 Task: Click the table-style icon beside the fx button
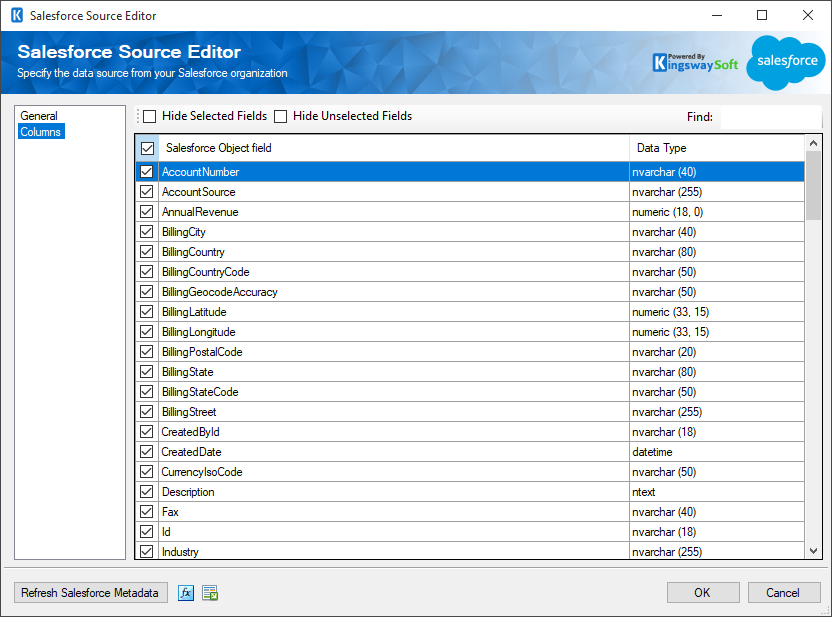tap(210, 593)
